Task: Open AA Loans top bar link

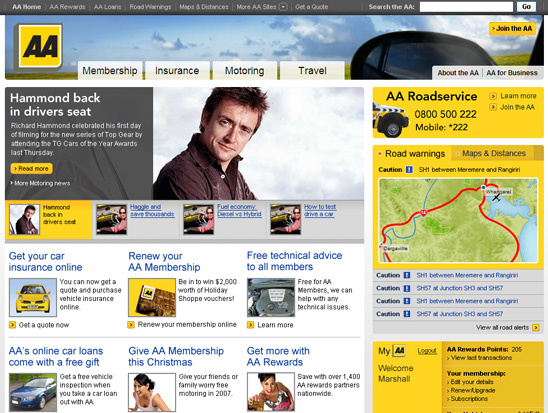Action: pyautogui.click(x=107, y=7)
